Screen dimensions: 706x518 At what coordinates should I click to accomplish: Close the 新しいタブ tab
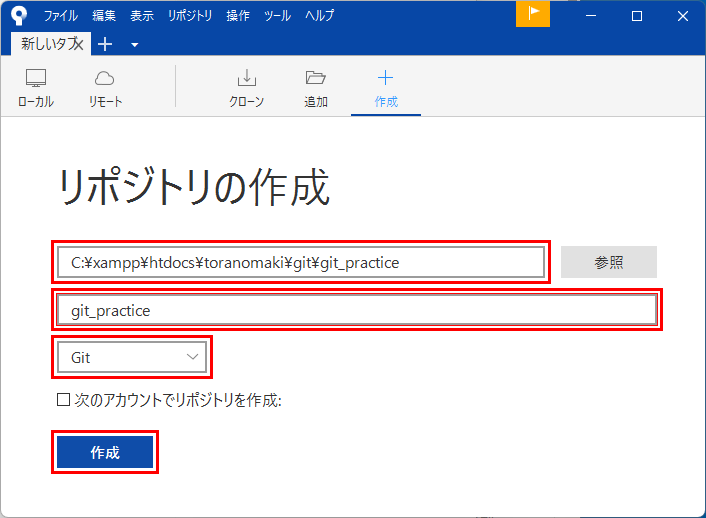pos(78,44)
